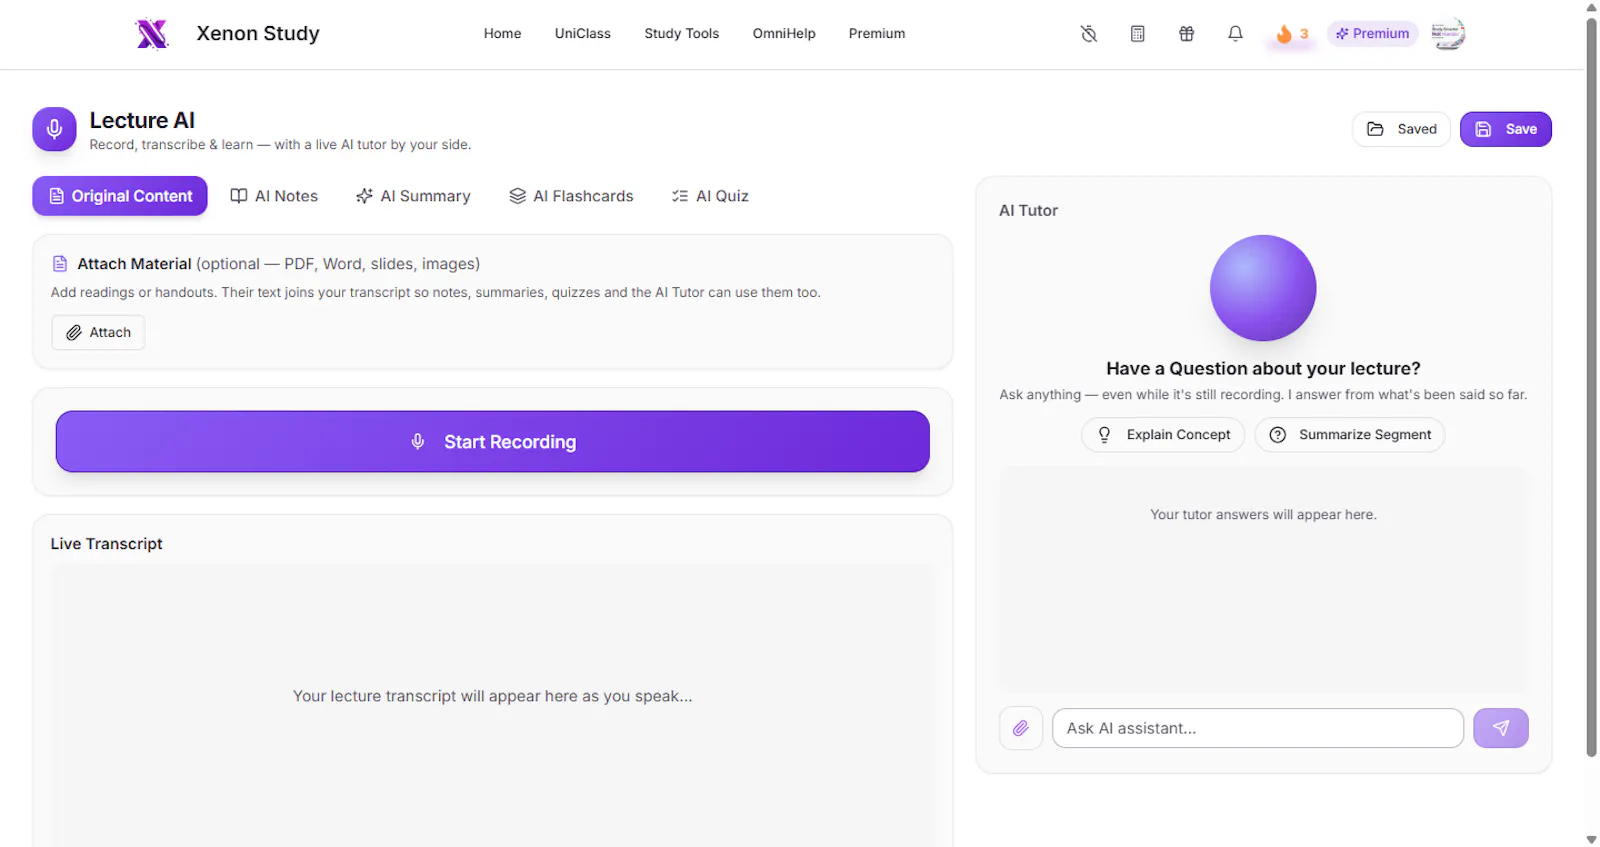The height and width of the screenshot is (847, 1600).
Task: Click the Xenon Study X logo
Action: (x=152, y=34)
